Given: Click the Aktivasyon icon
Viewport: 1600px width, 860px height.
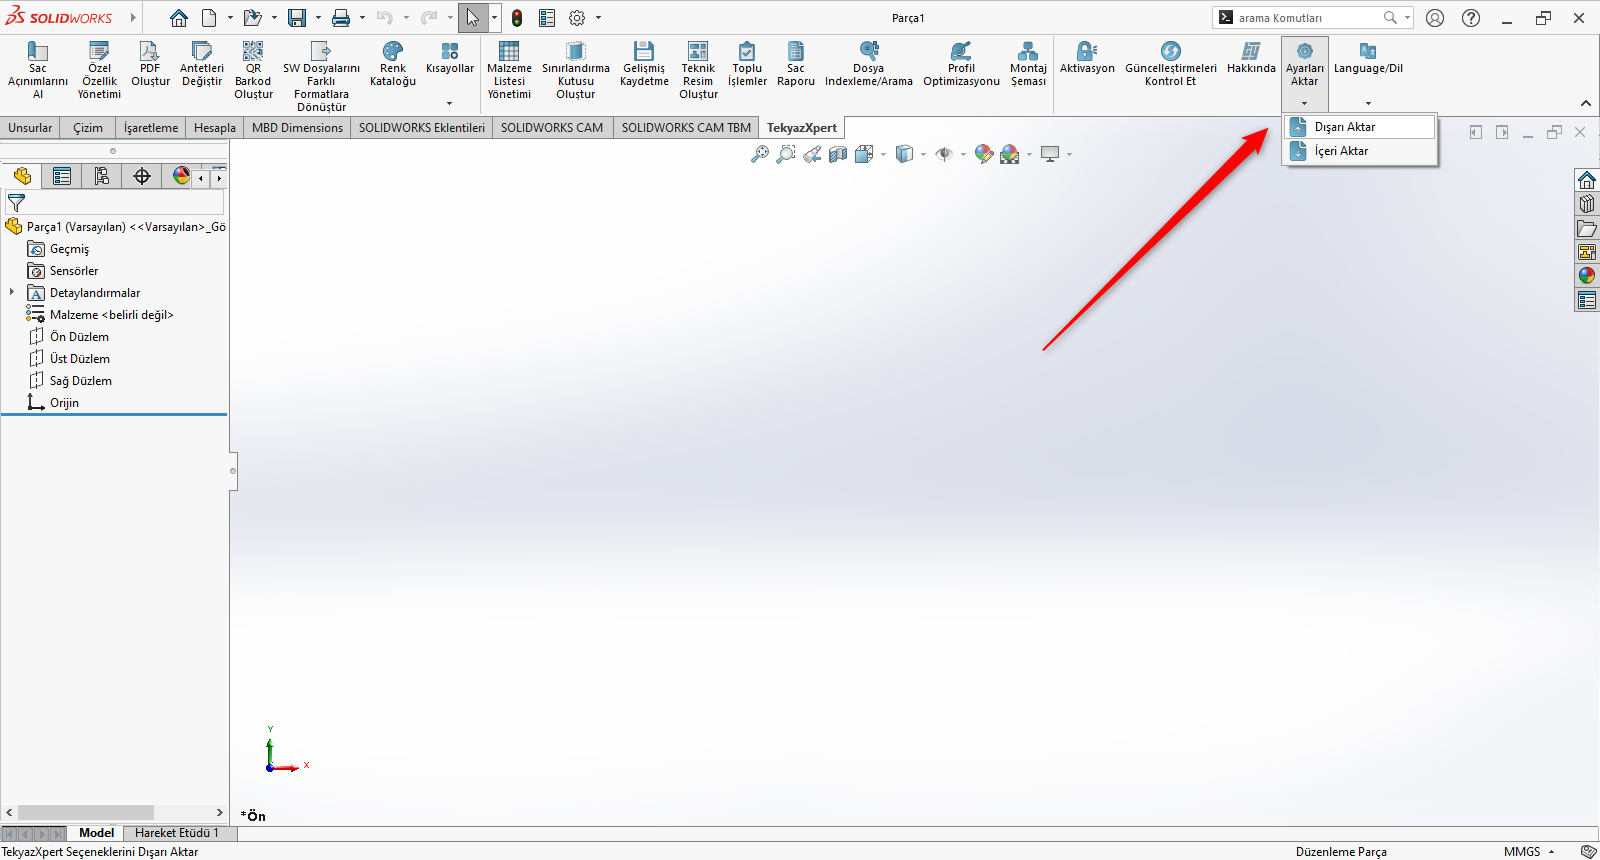Looking at the screenshot, I should click(1087, 51).
